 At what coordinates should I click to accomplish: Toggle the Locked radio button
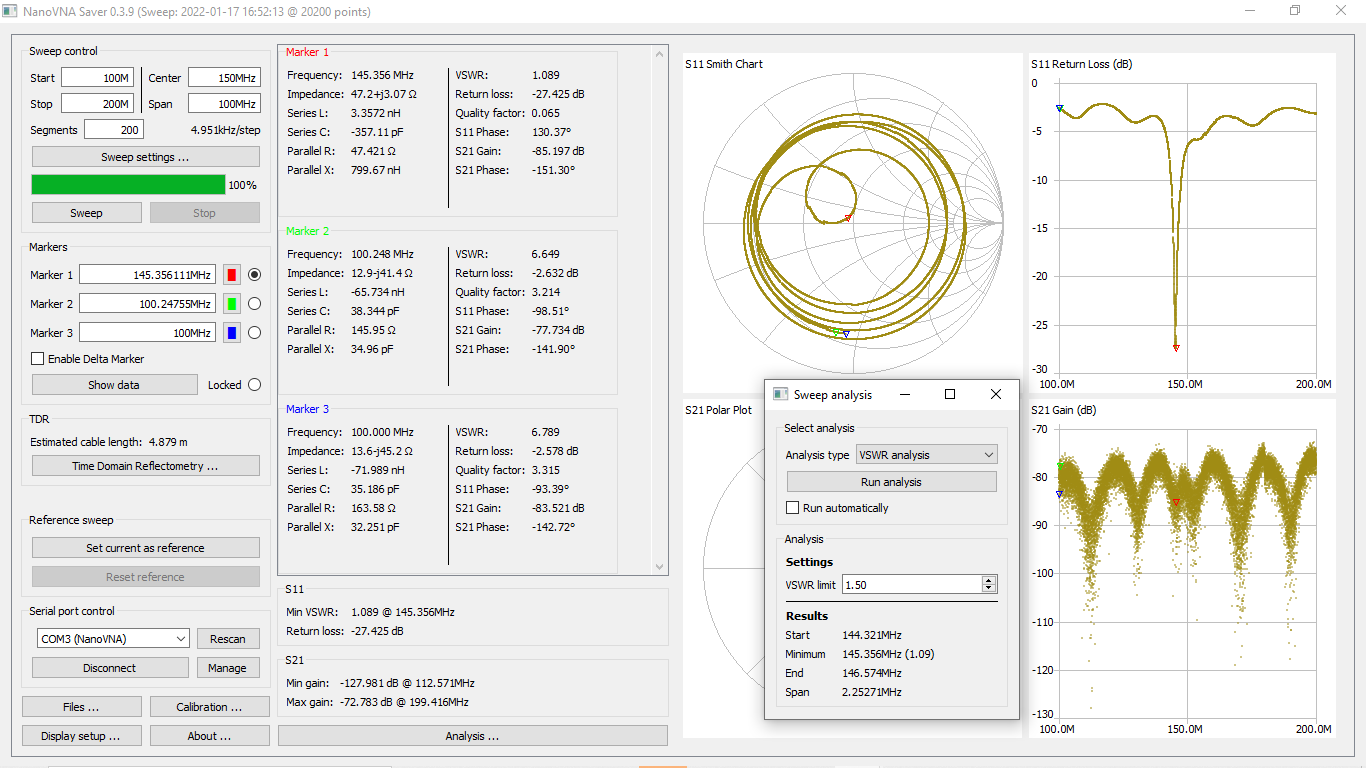pyautogui.click(x=254, y=385)
